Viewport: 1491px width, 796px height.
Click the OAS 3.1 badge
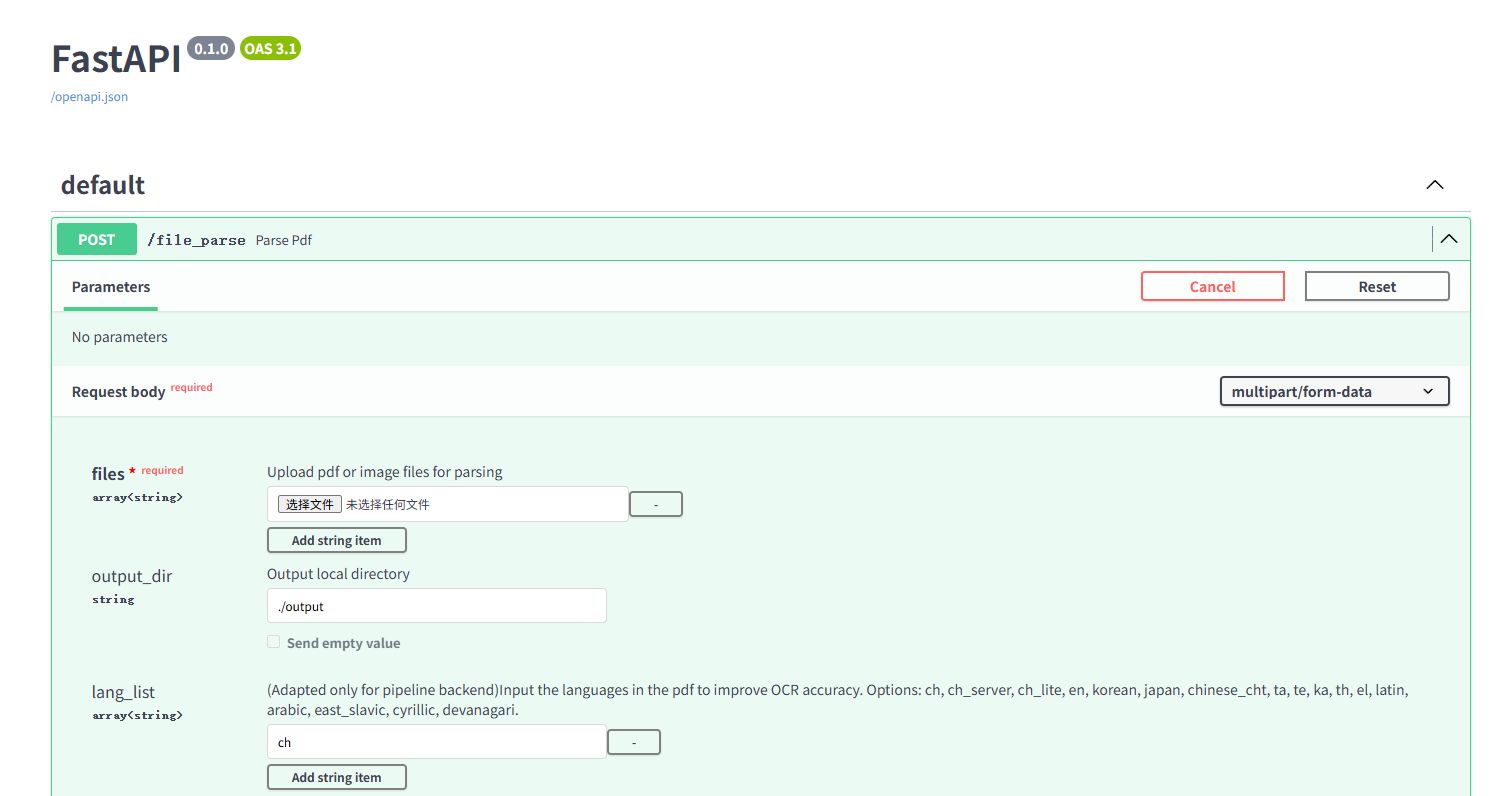tap(270, 49)
